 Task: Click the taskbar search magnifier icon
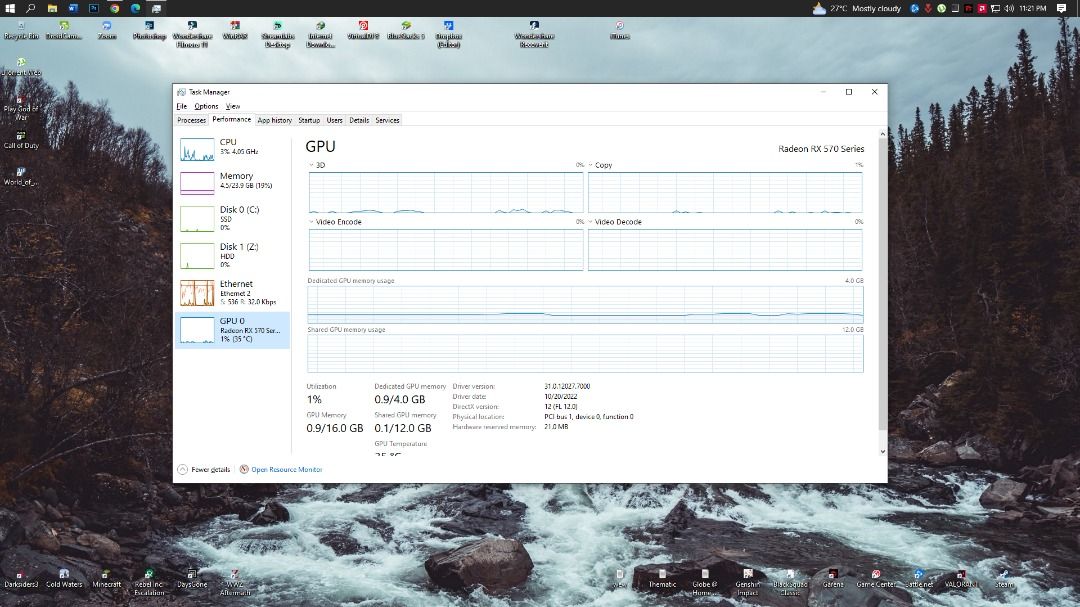click(30, 8)
